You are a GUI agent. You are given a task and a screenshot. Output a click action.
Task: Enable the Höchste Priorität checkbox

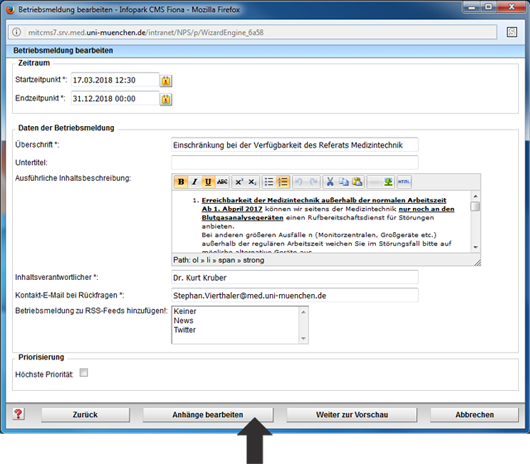83,373
